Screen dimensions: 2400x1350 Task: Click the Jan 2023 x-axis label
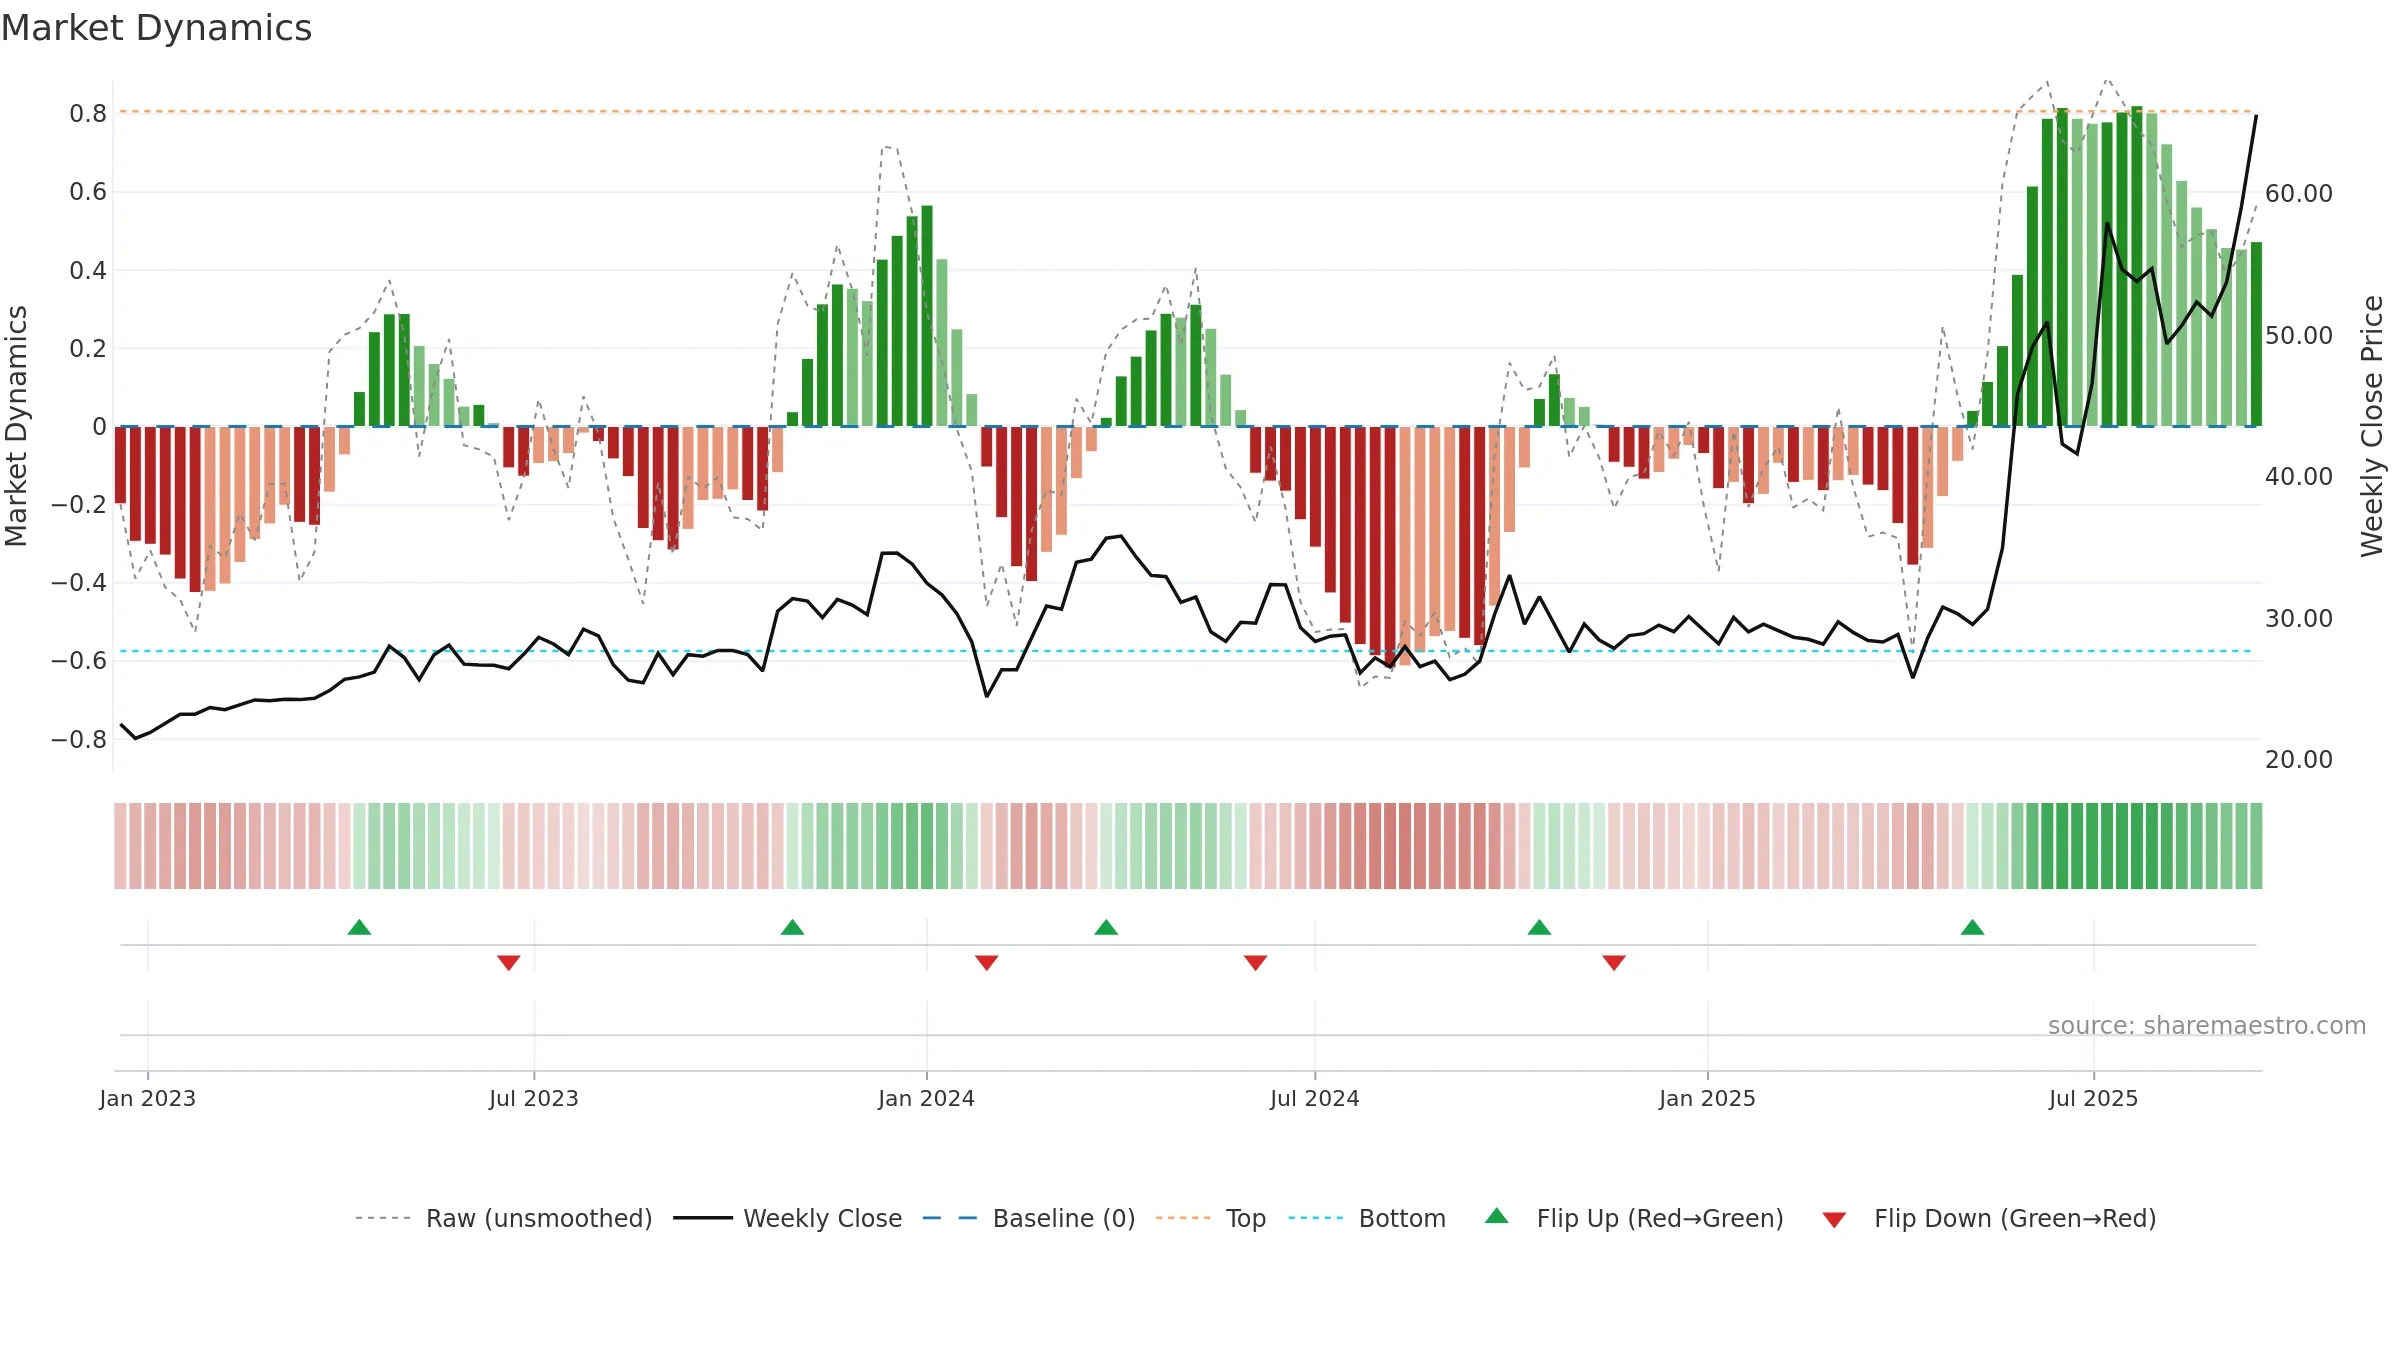[x=148, y=1098]
